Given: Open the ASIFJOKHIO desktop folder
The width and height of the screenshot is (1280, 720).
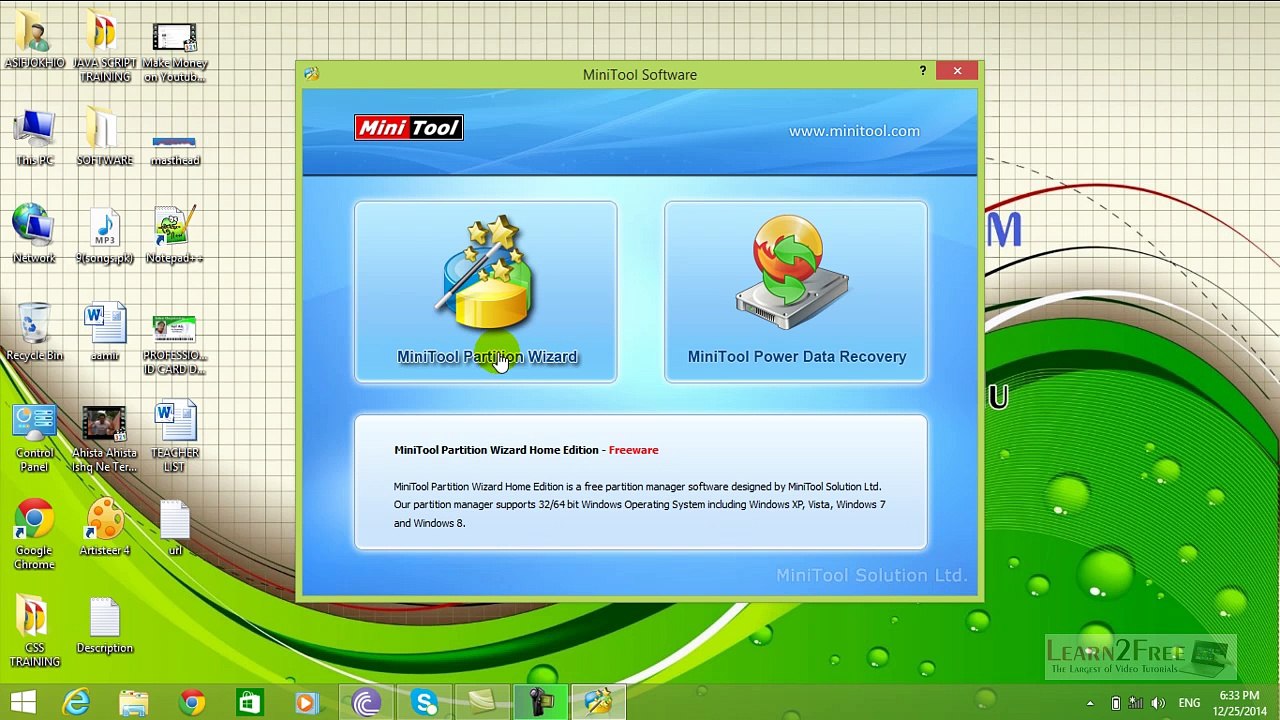Looking at the screenshot, I should [34, 40].
